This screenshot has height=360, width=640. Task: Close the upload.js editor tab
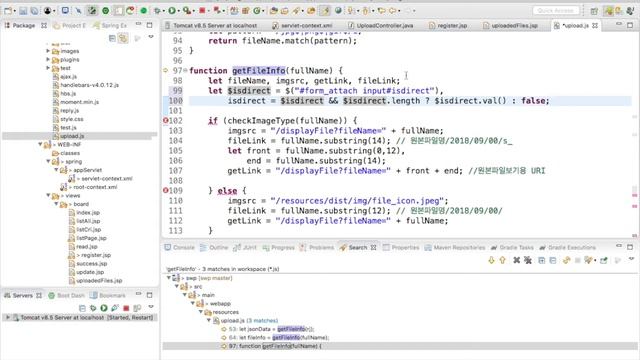[595, 25]
